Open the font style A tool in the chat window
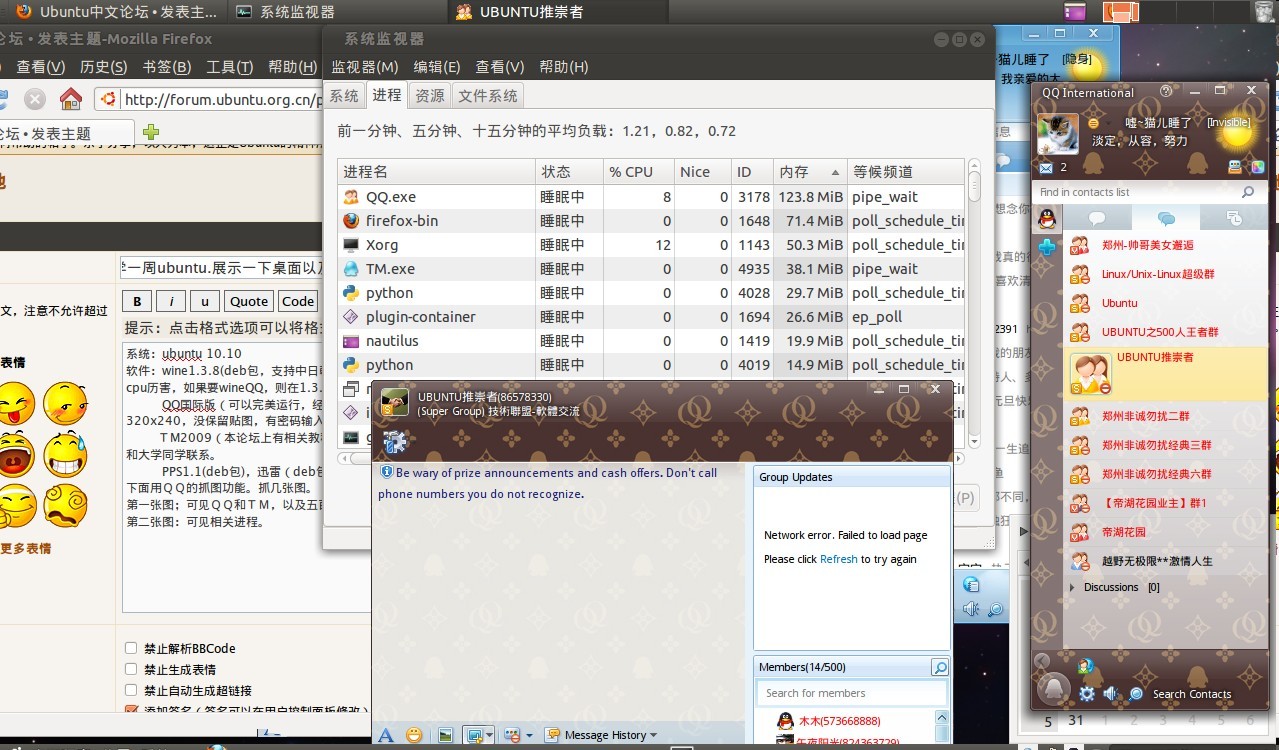 pos(386,735)
